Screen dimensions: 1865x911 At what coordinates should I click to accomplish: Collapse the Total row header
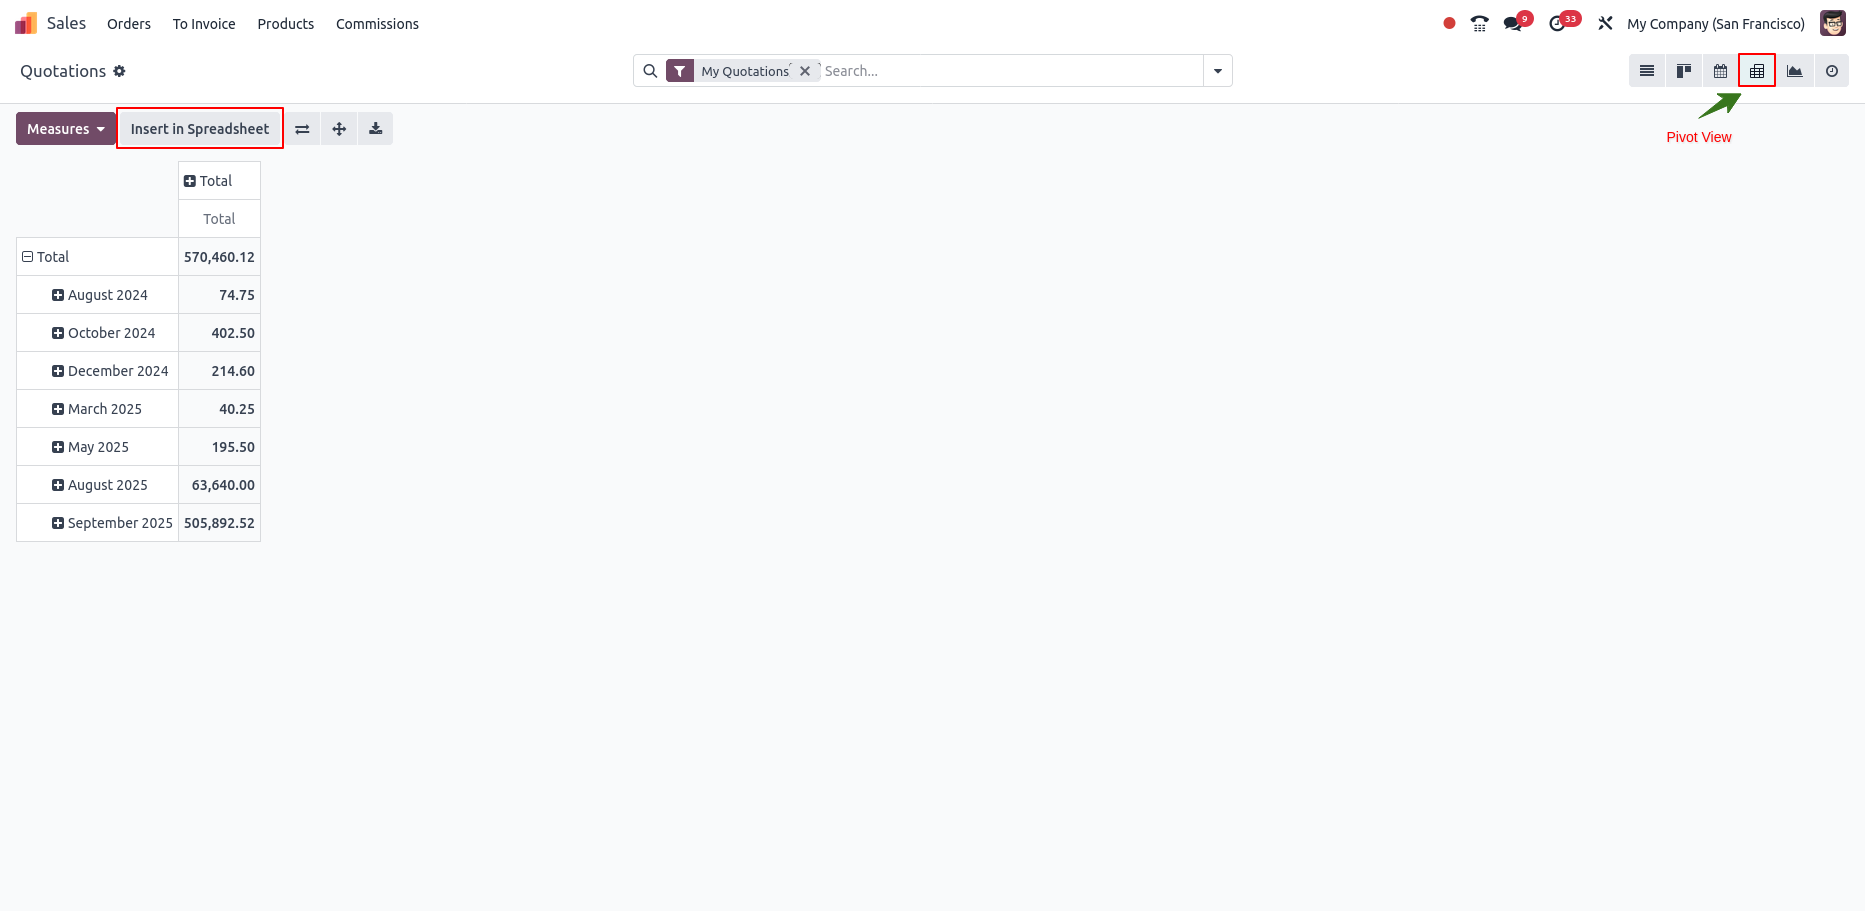[46, 257]
